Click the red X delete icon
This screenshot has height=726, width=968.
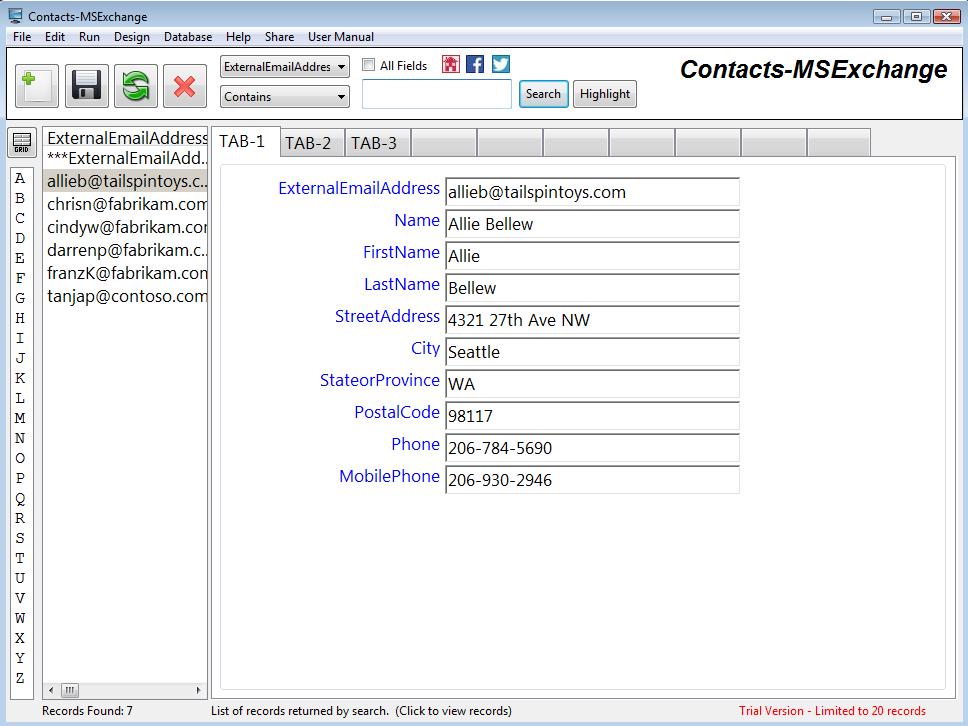tap(185, 86)
